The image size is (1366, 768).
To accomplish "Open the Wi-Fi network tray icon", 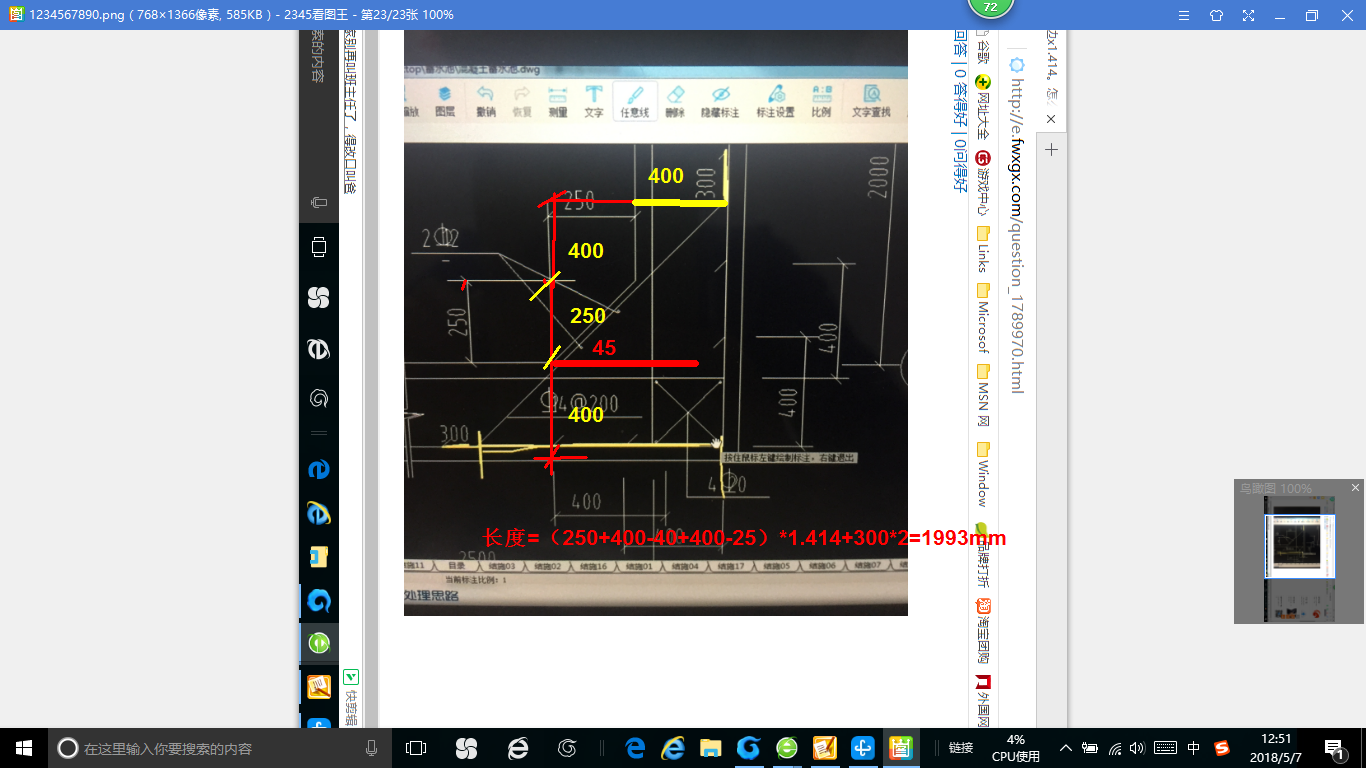I will [x=1114, y=748].
